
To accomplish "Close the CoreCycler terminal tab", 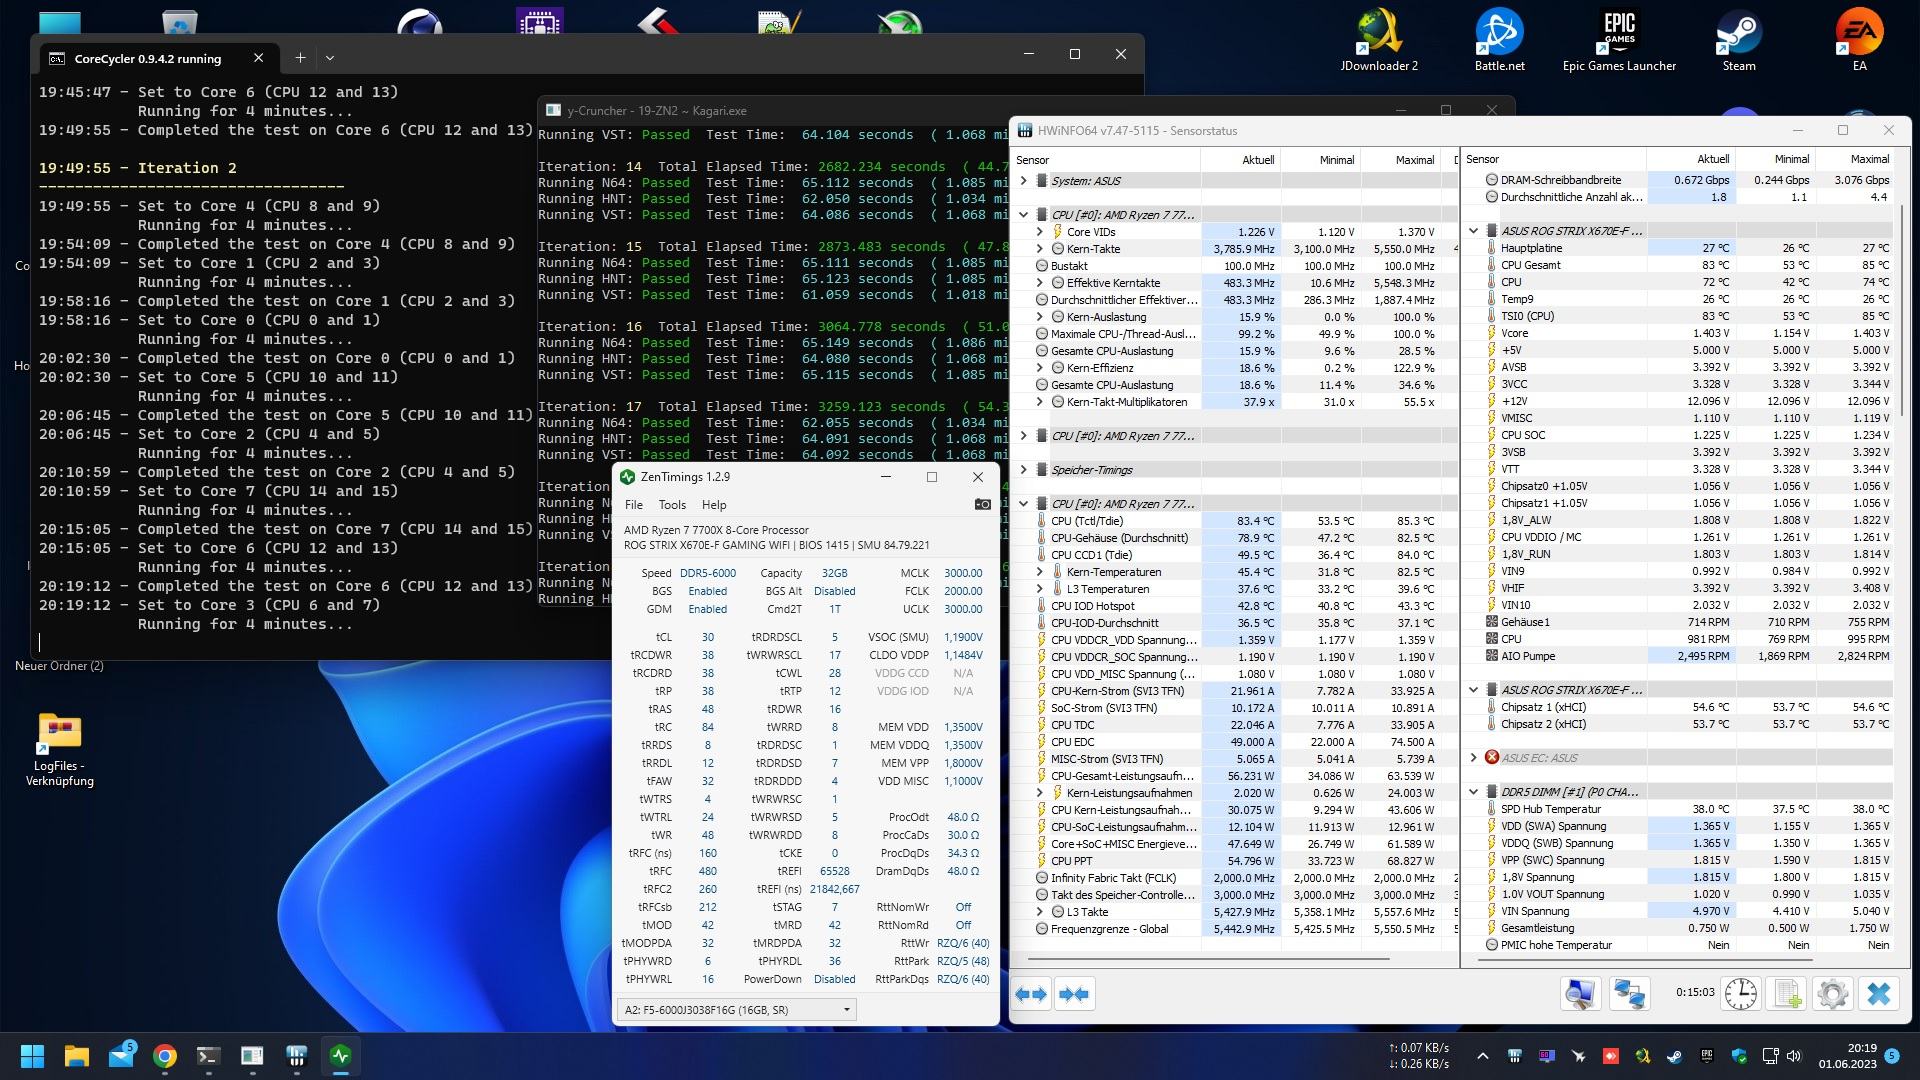I will click(259, 58).
